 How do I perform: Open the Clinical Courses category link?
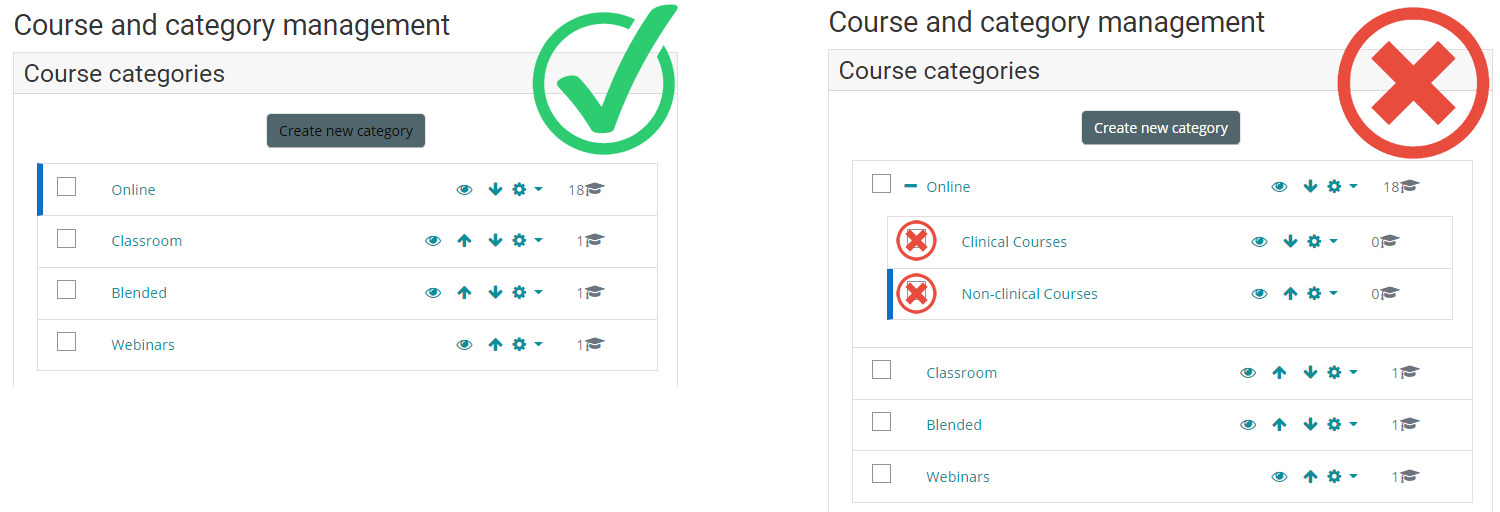click(1013, 242)
